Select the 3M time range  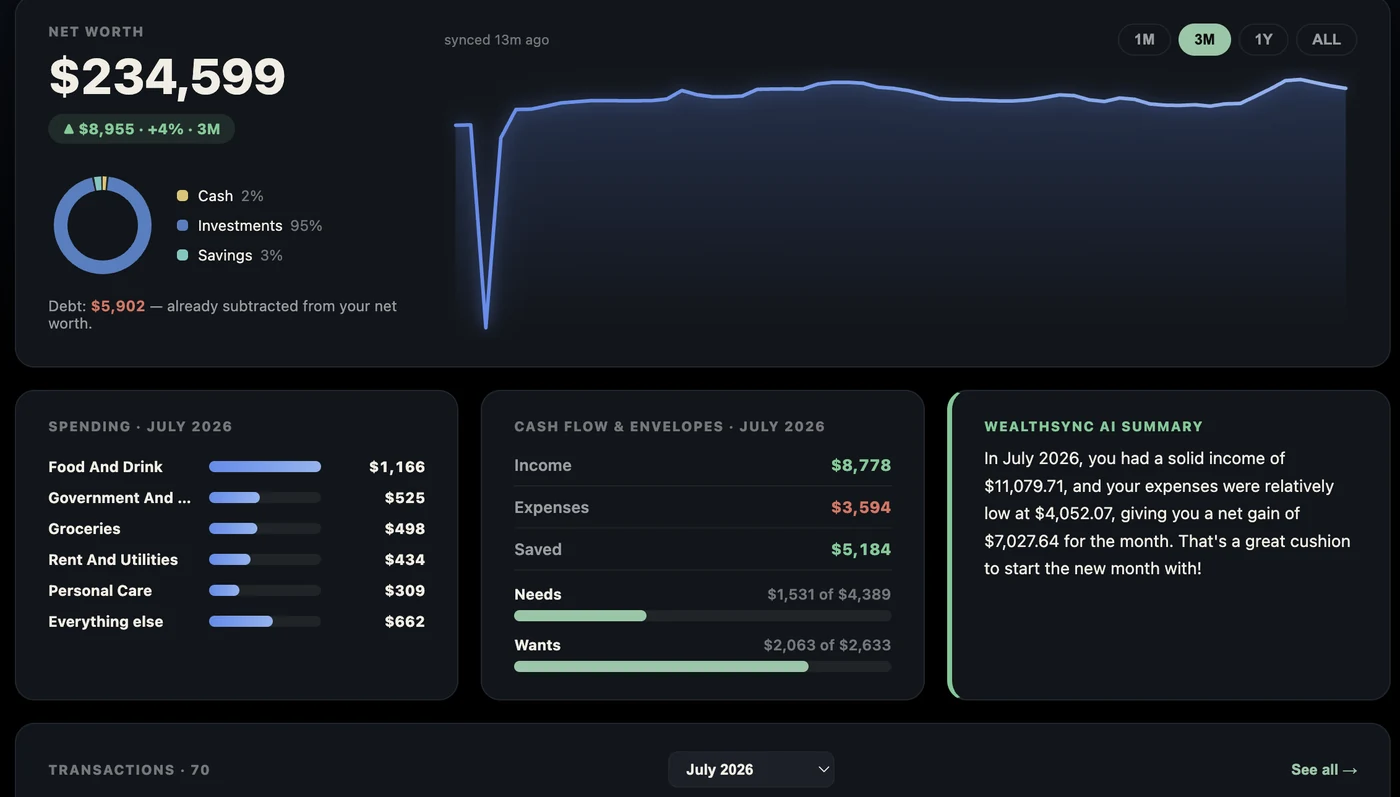click(1204, 39)
